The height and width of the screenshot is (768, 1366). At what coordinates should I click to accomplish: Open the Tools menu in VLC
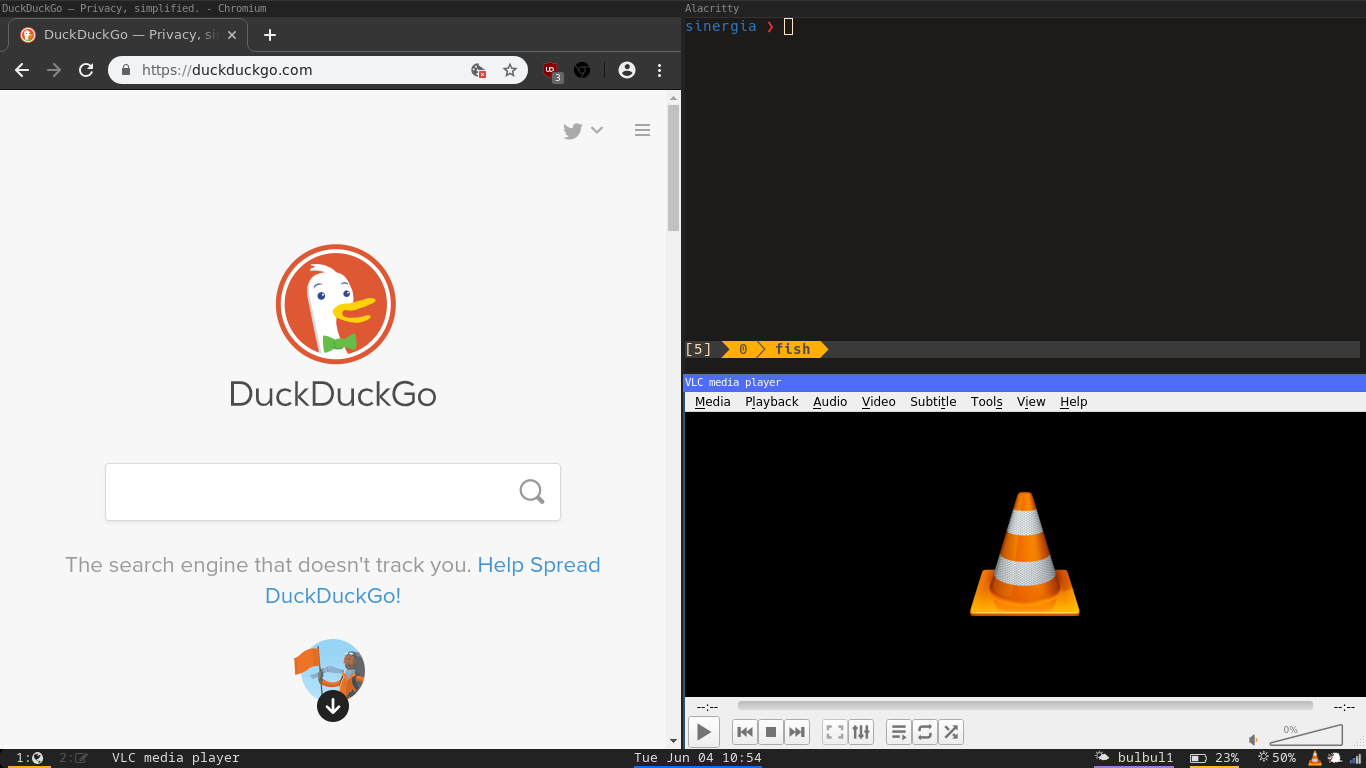[986, 401]
